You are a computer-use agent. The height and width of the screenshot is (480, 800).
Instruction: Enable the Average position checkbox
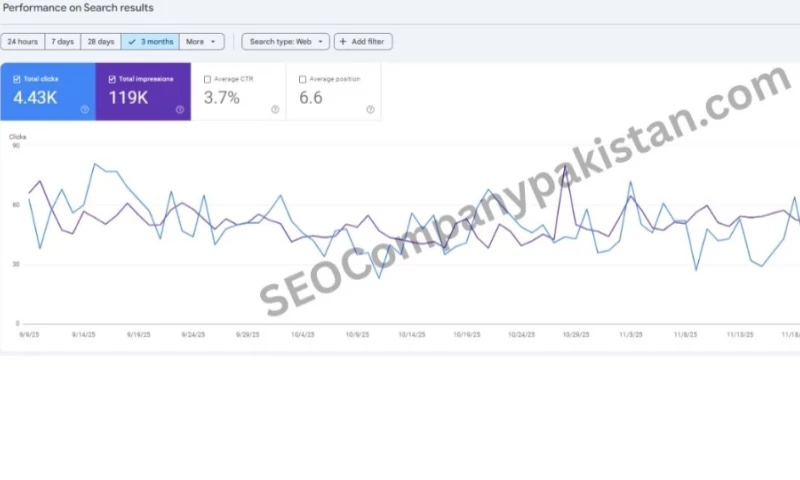pos(303,79)
